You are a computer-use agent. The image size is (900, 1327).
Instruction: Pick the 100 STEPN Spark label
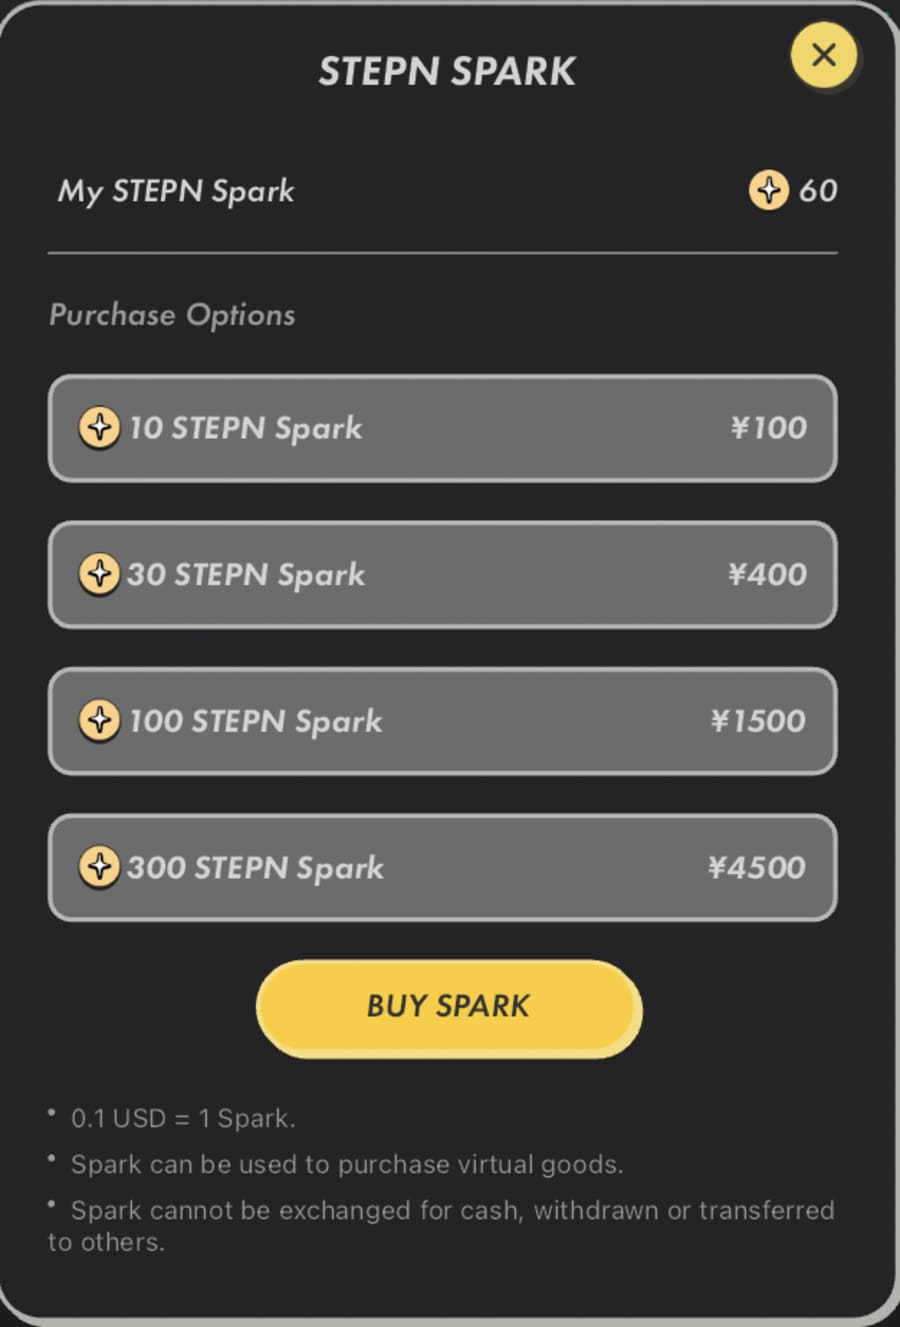pyautogui.click(x=256, y=720)
